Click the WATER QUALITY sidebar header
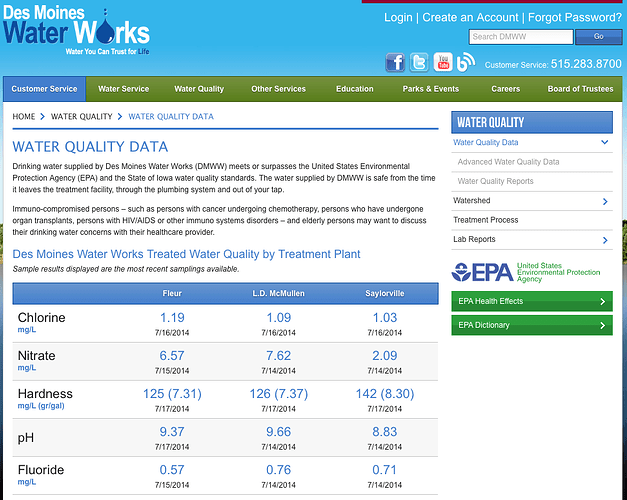 click(532, 122)
